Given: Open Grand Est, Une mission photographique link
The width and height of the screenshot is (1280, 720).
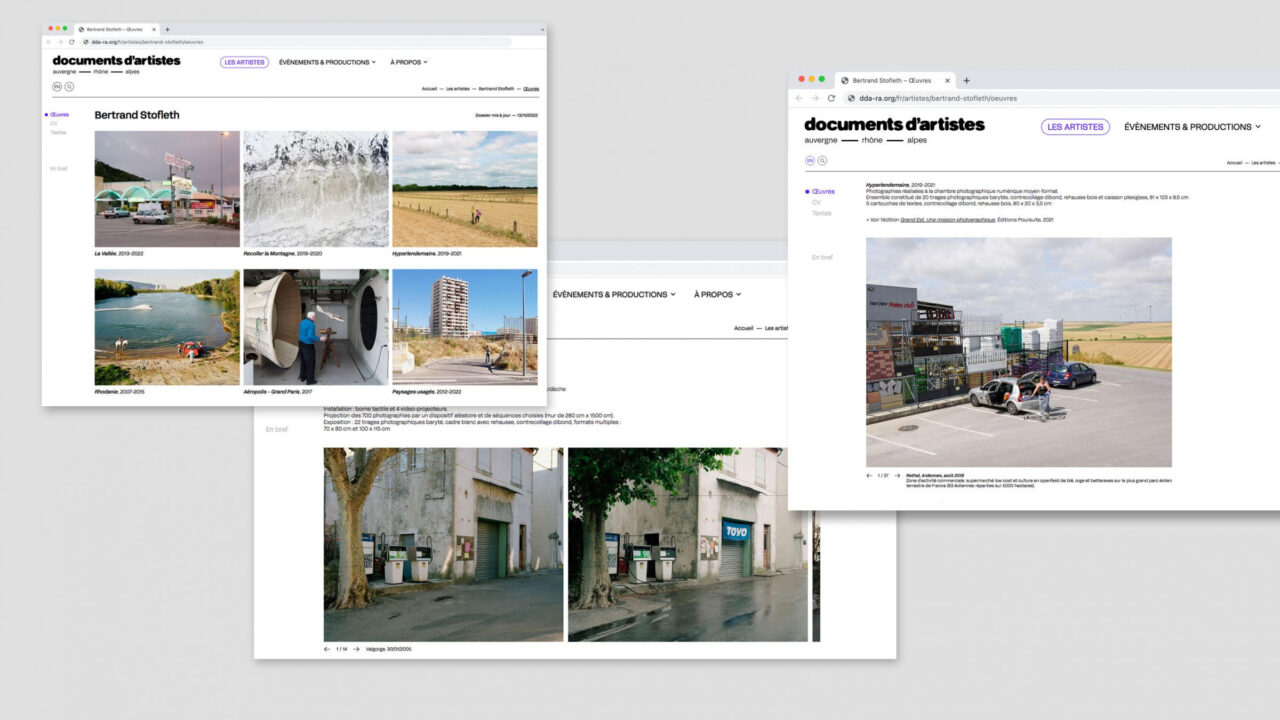Looking at the screenshot, I should pos(947,219).
